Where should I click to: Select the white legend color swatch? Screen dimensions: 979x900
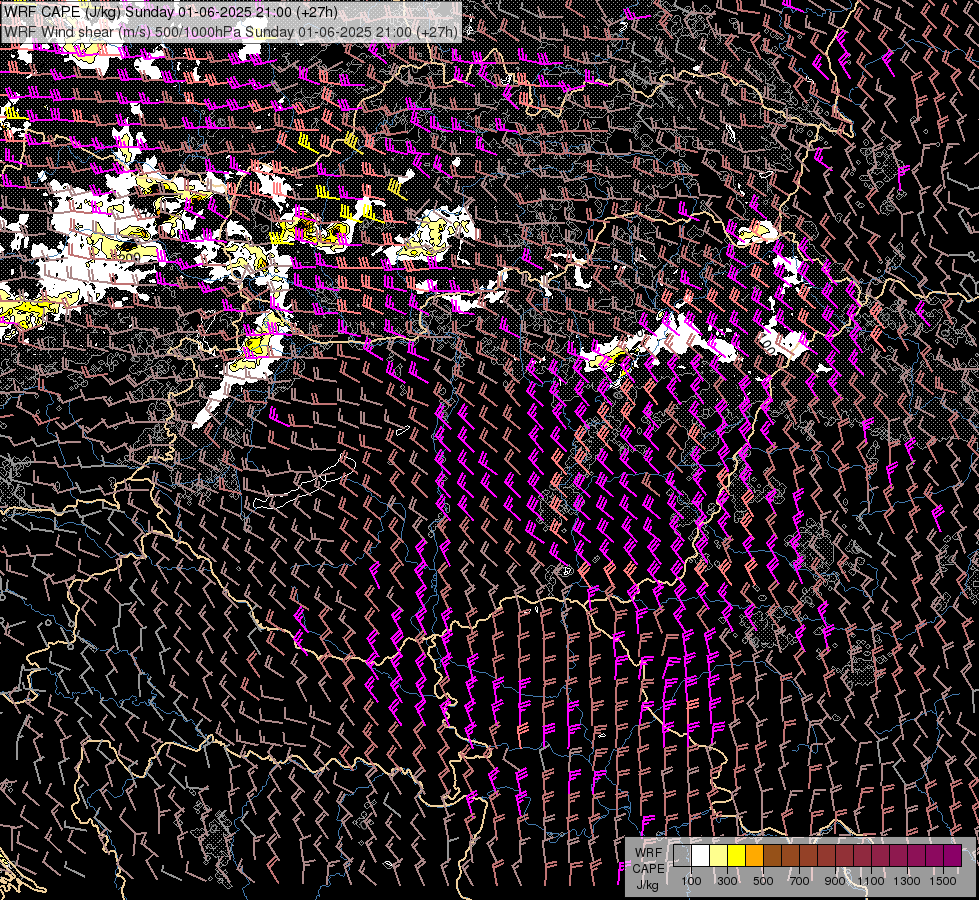click(701, 856)
